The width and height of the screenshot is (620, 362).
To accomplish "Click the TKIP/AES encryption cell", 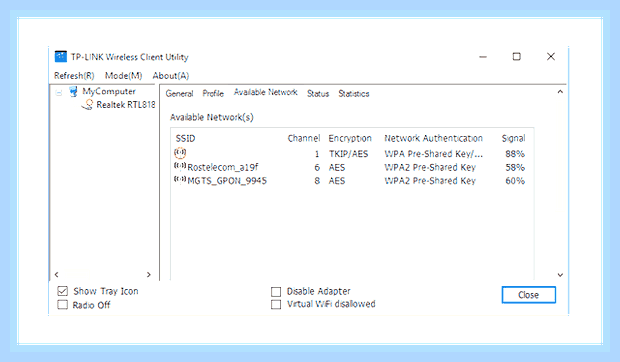I will click(348, 154).
